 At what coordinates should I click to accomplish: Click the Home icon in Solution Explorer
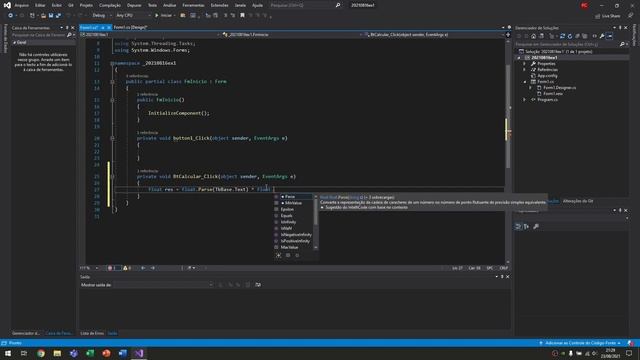tap(533, 36)
